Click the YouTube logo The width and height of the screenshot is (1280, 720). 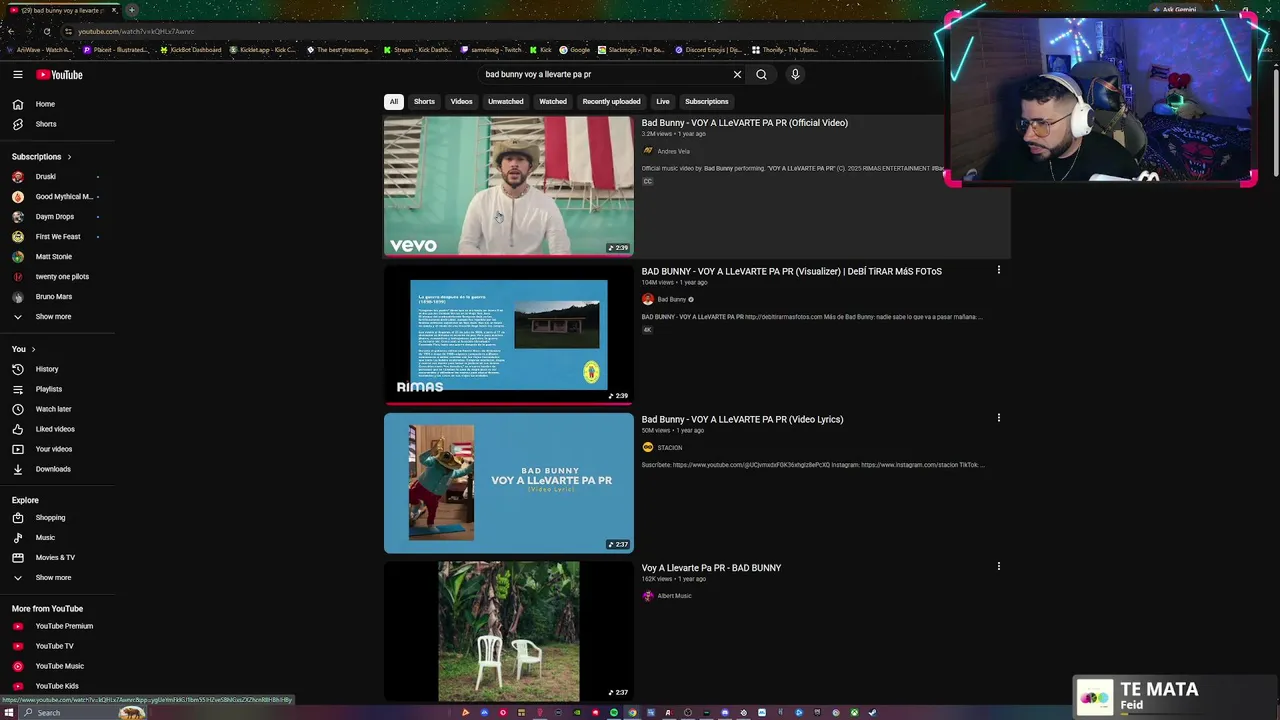point(60,75)
